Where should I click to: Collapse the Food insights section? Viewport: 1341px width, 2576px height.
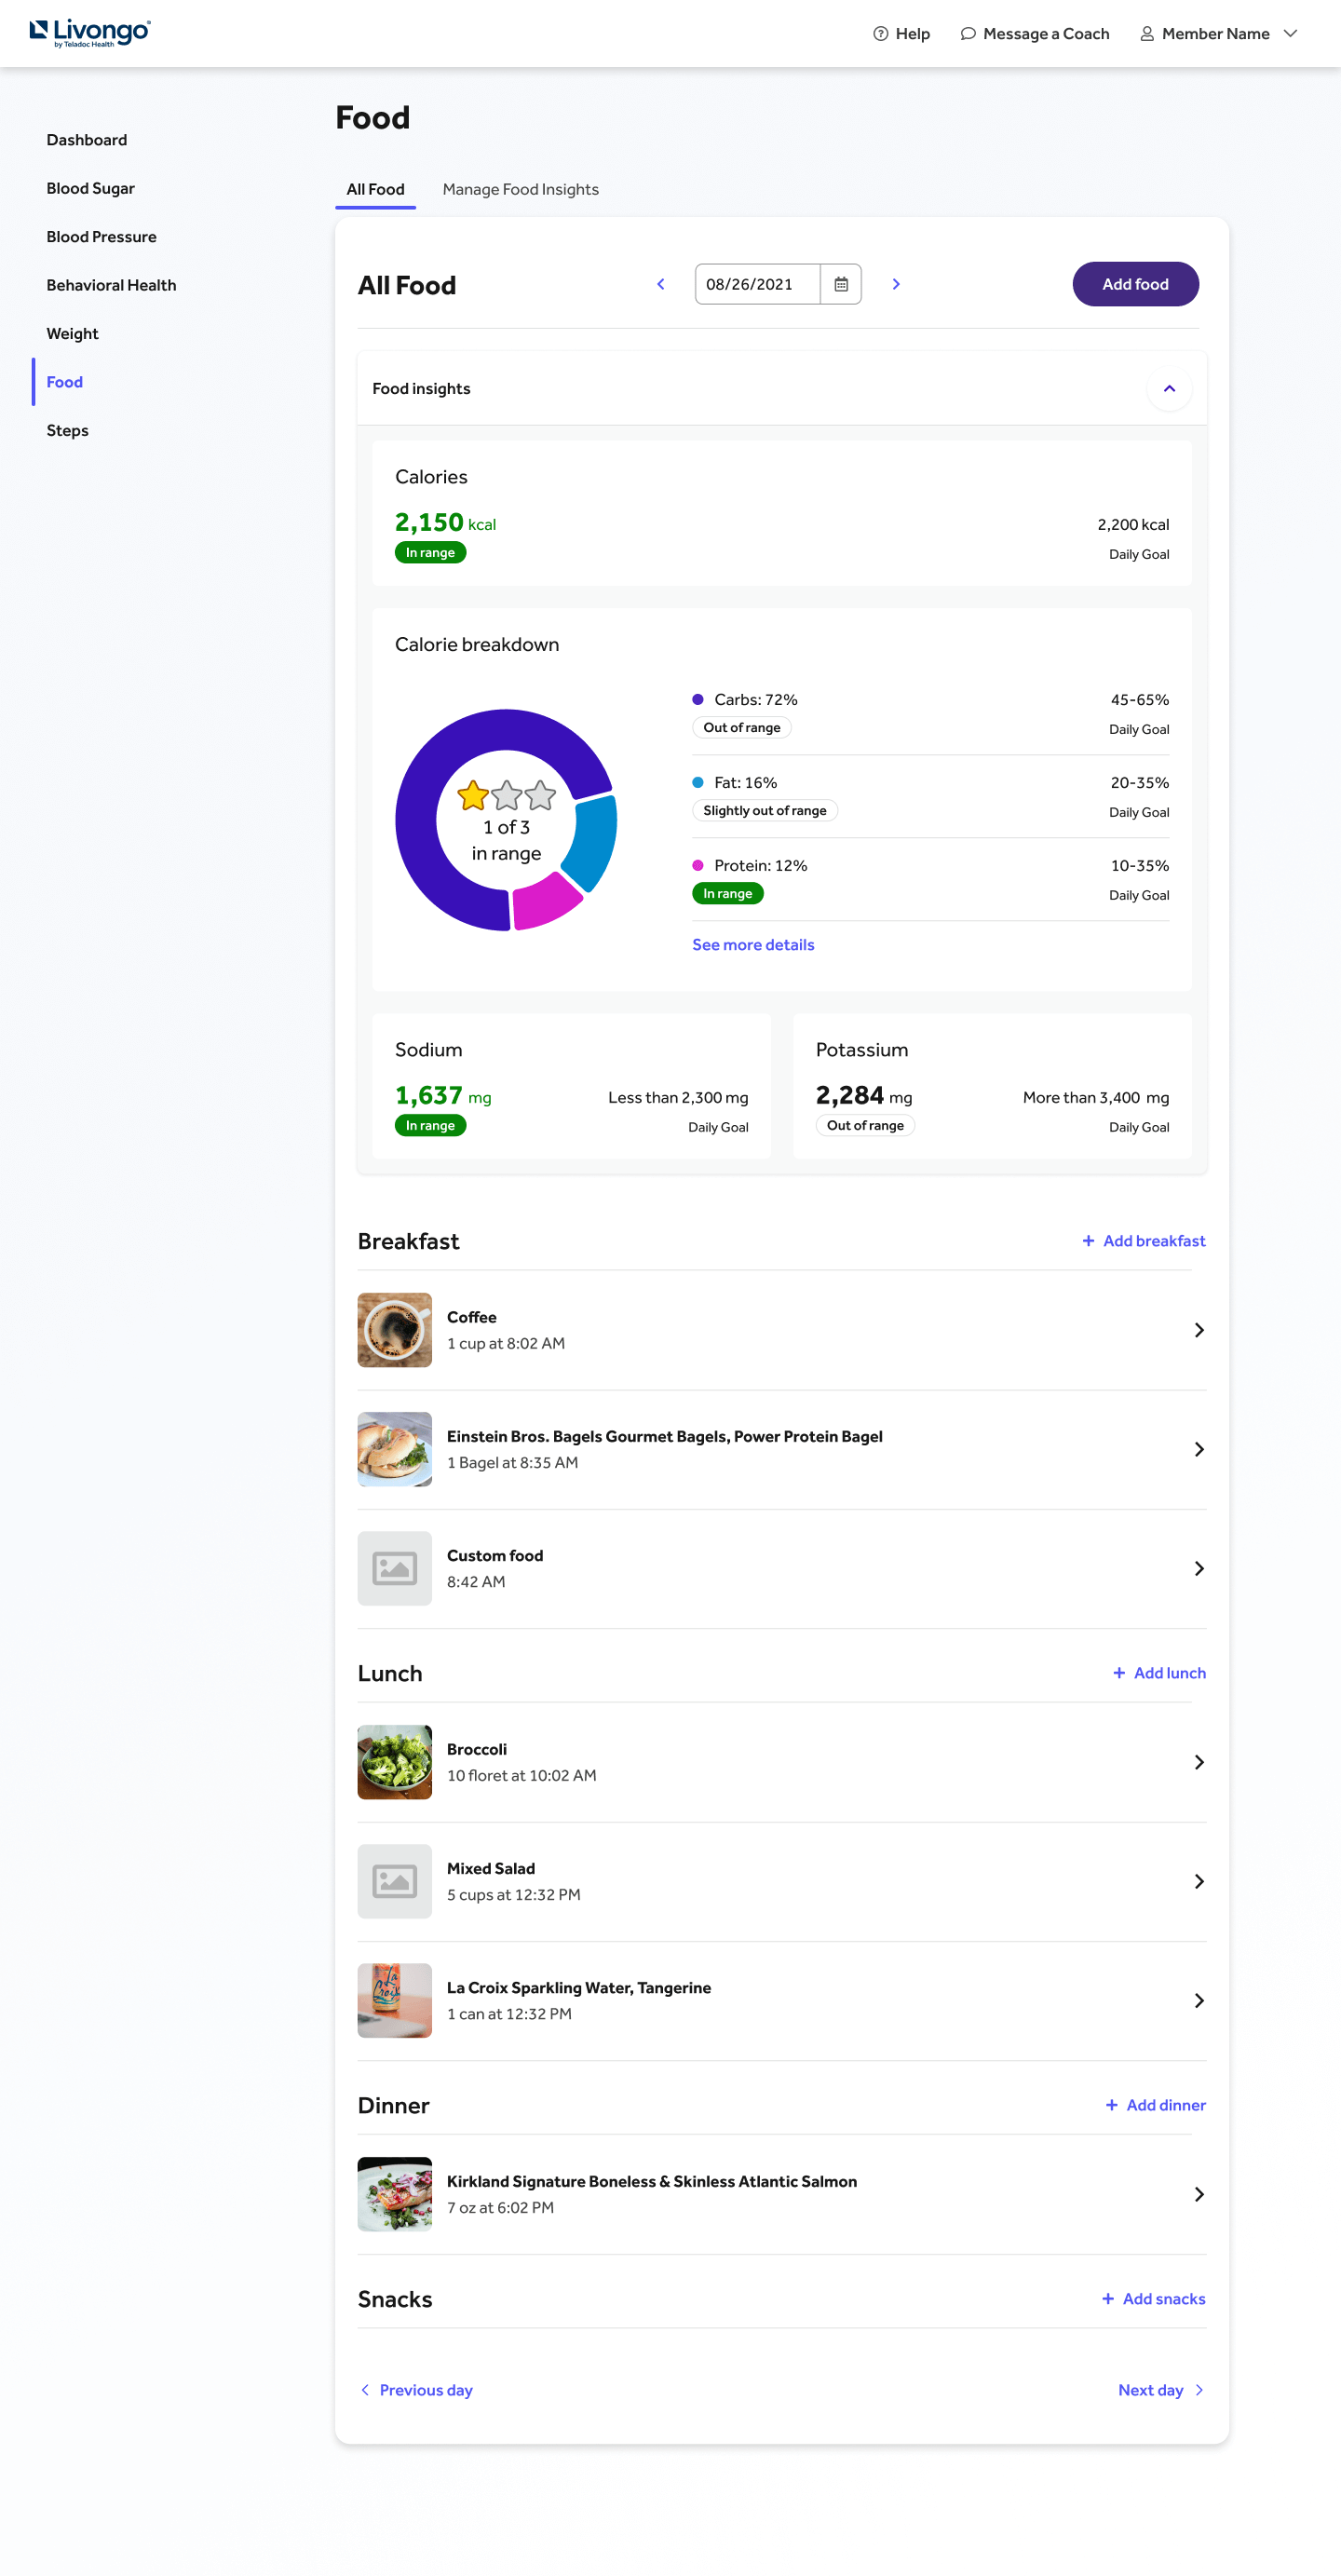[1168, 389]
